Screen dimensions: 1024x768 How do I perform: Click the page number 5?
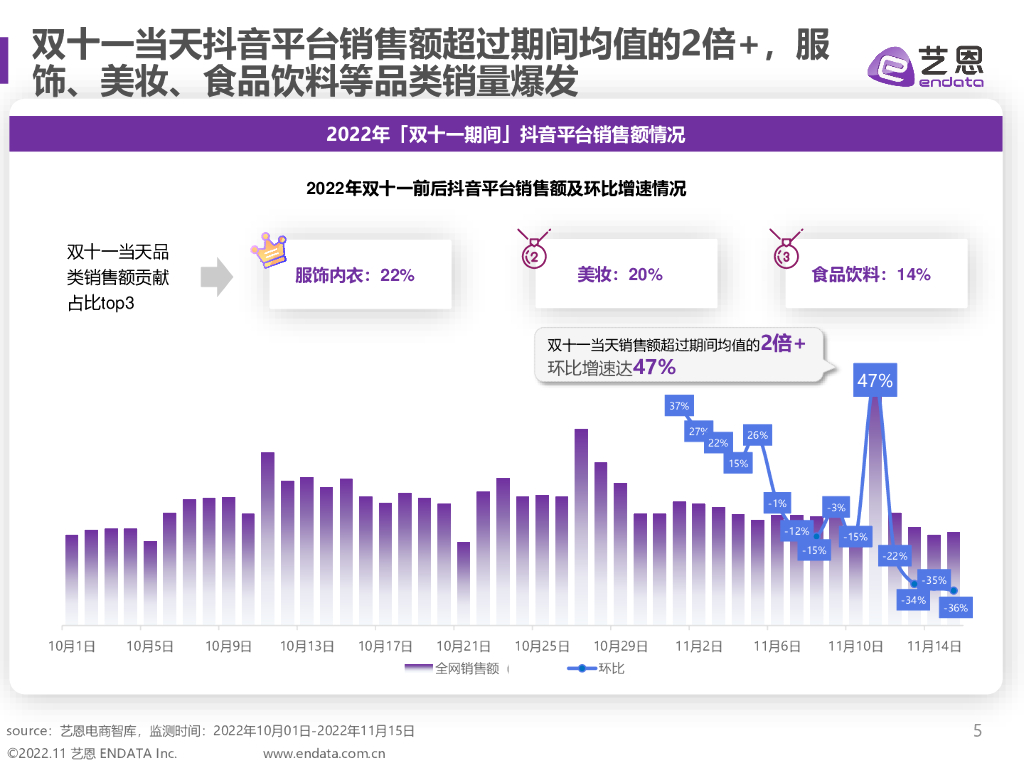[977, 730]
